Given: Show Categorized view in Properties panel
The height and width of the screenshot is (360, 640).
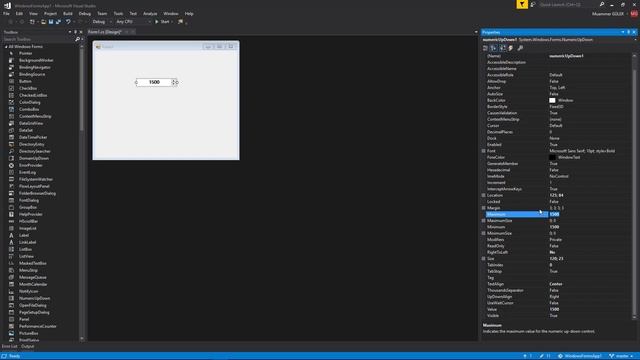Looking at the screenshot, I should (x=485, y=48).
